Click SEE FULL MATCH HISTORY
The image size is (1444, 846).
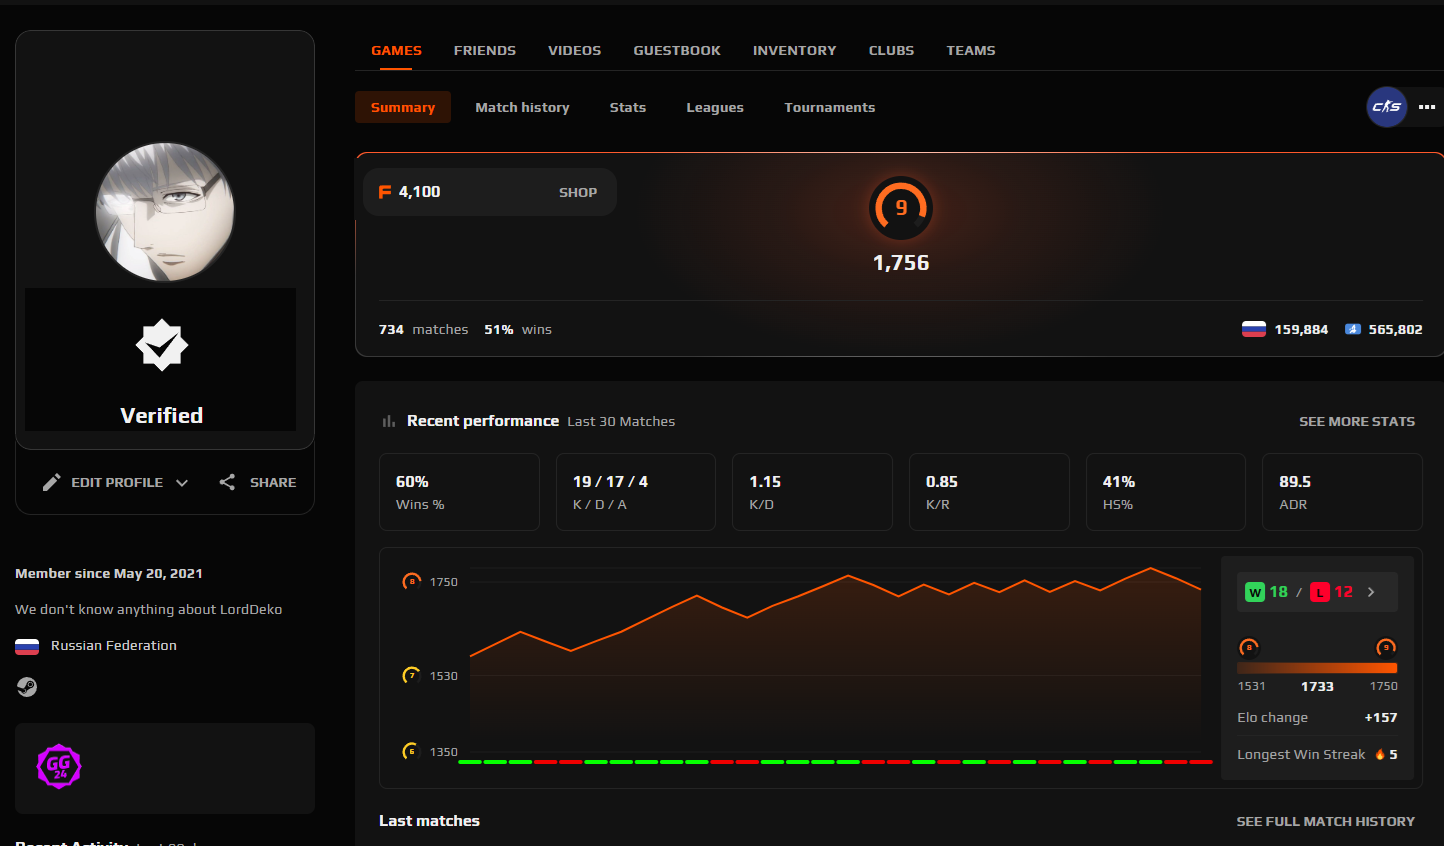point(1325,820)
